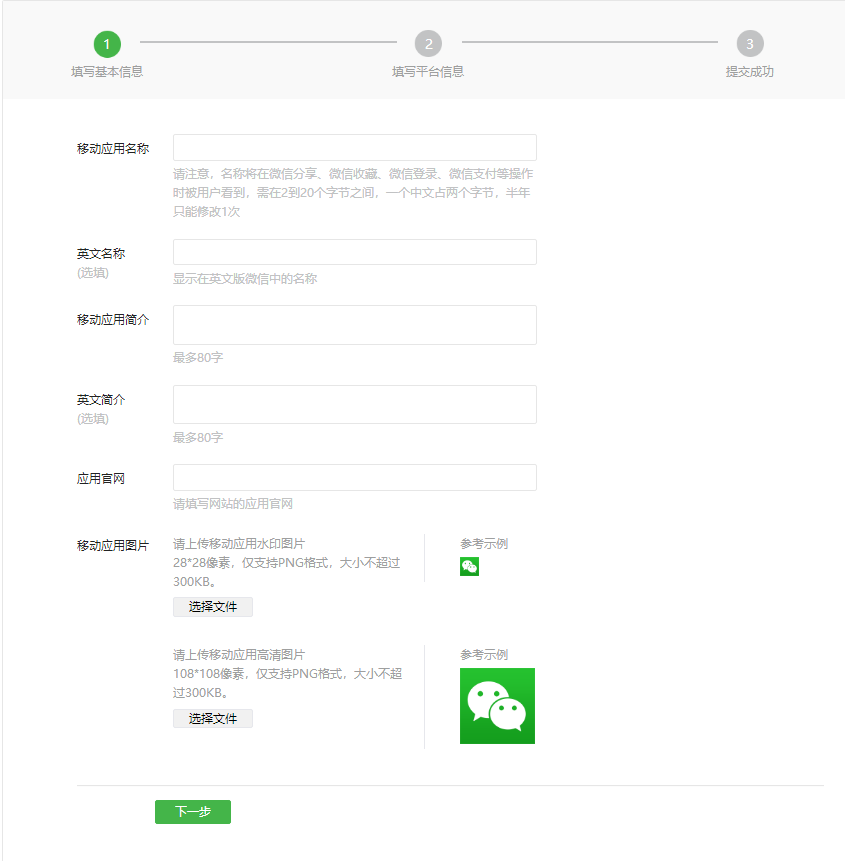This screenshot has height=861, width=845.
Task: Select the 填写基本信息 step label
Action: coord(107,72)
